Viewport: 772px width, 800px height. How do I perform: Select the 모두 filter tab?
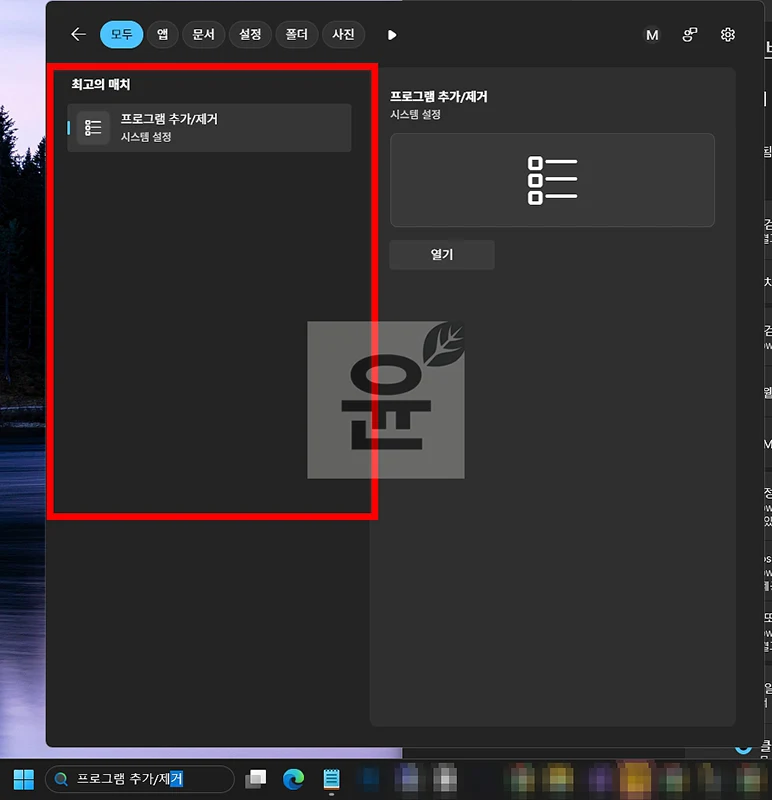[x=121, y=35]
